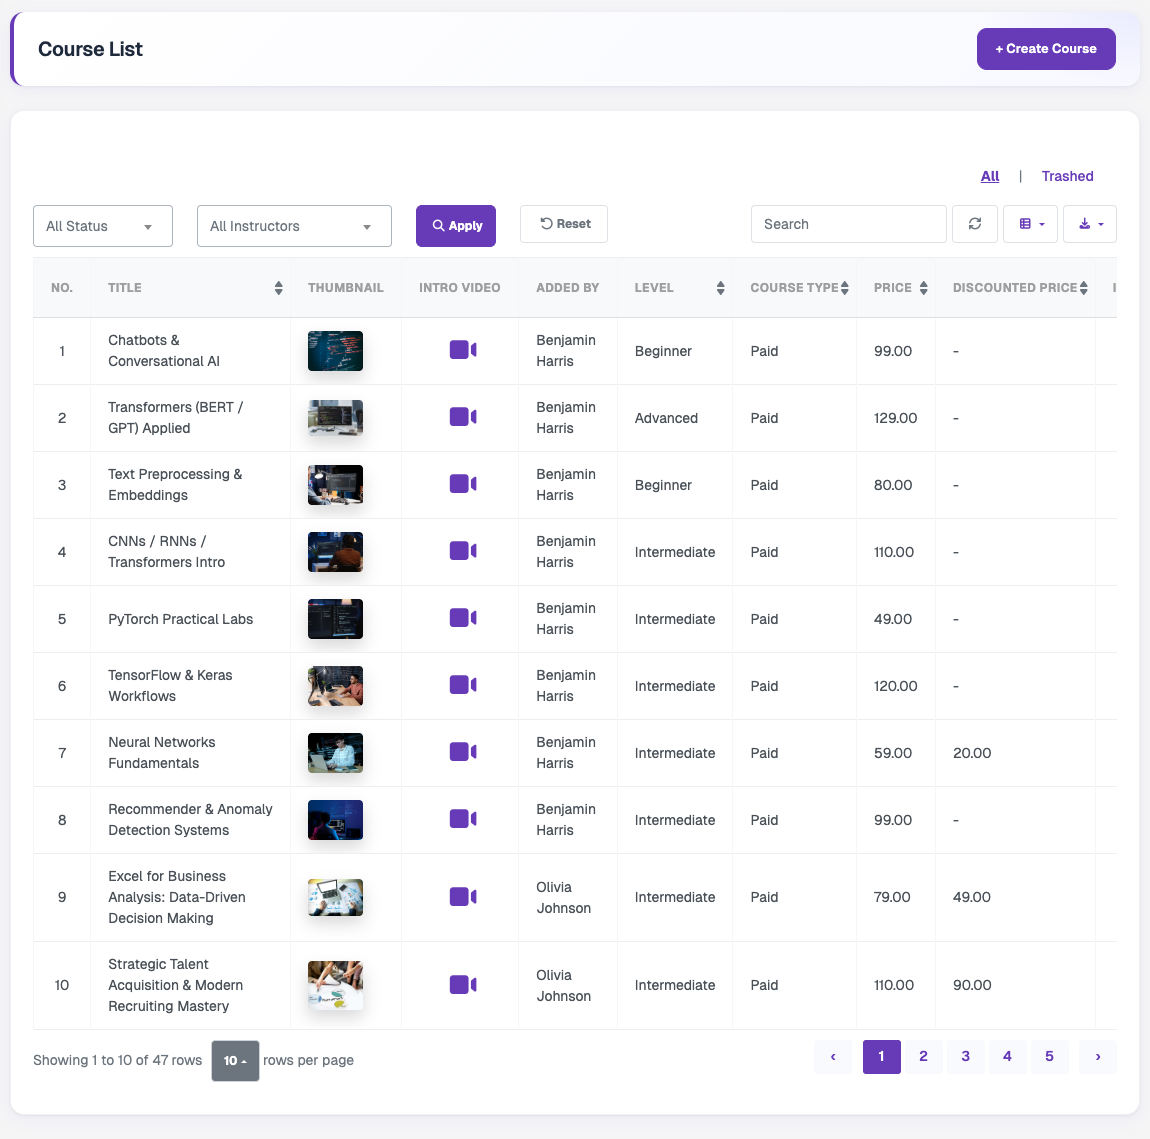Open thumbnail of Strategic Talent Acquisition course
The width and height of the screenshot is (1150, 1139).
(x=335, y=985)
